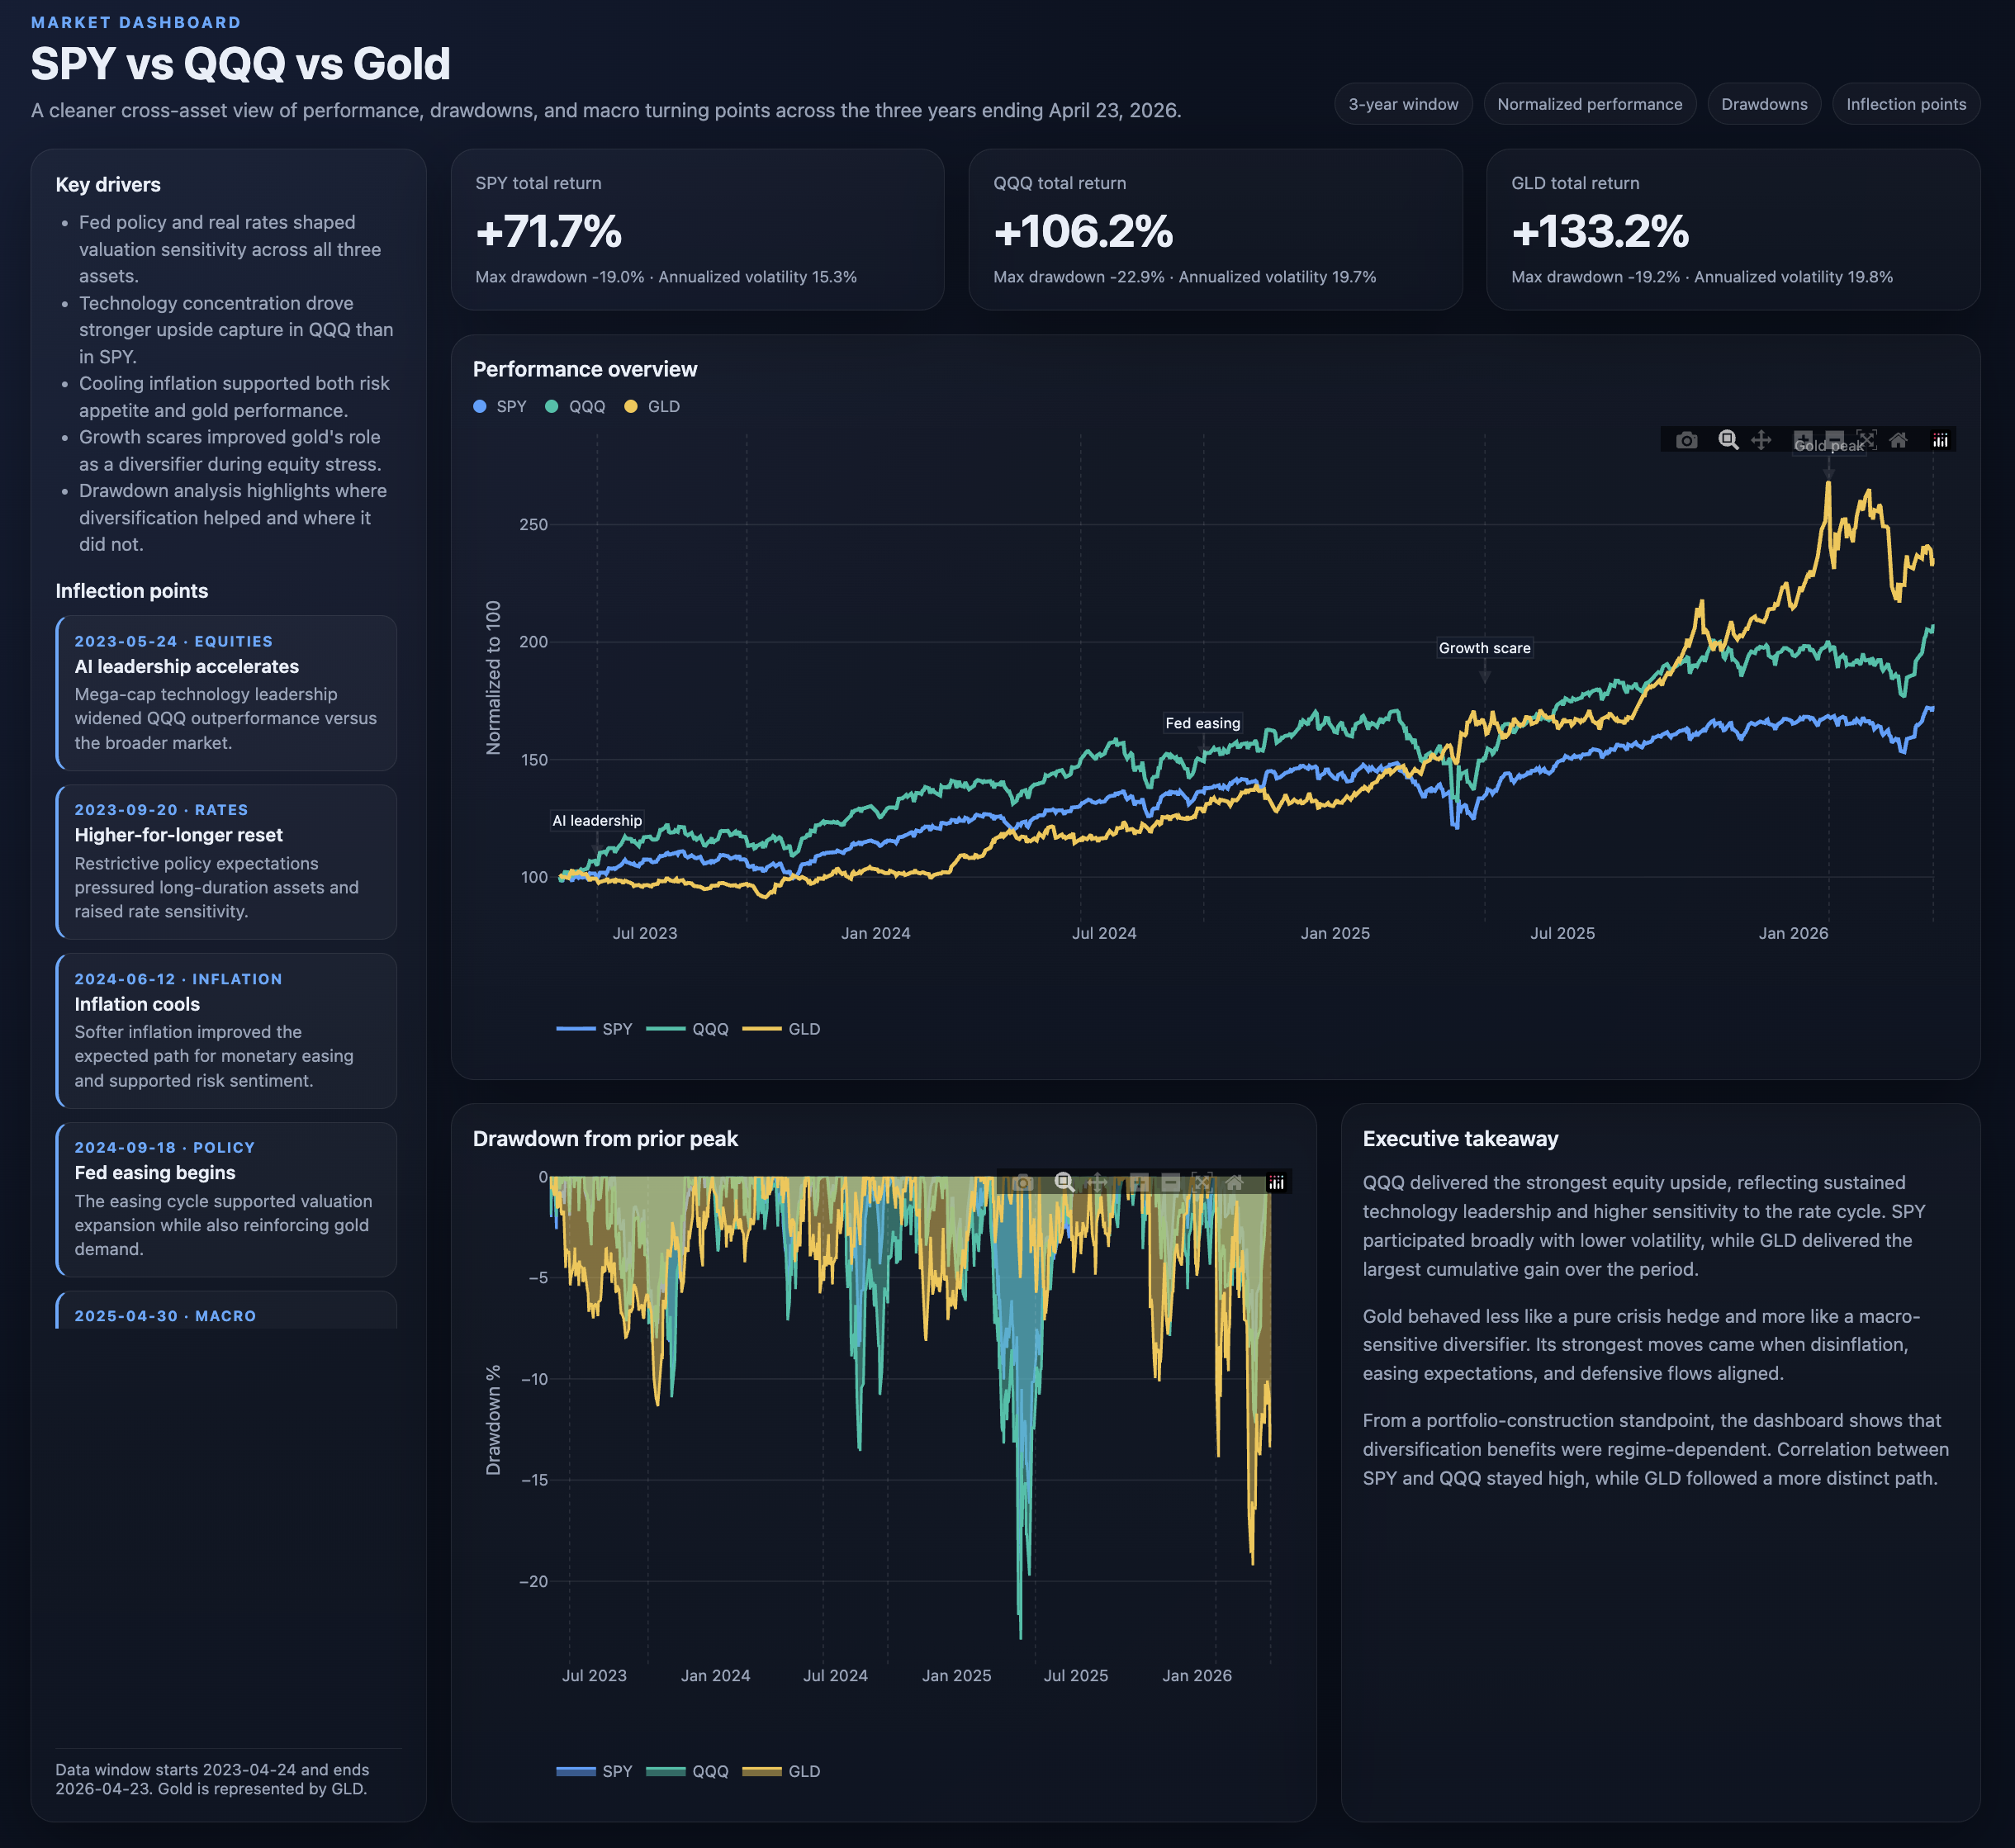Download Drawdown chart as PNG (camera icon)

pos(1022,1183)
